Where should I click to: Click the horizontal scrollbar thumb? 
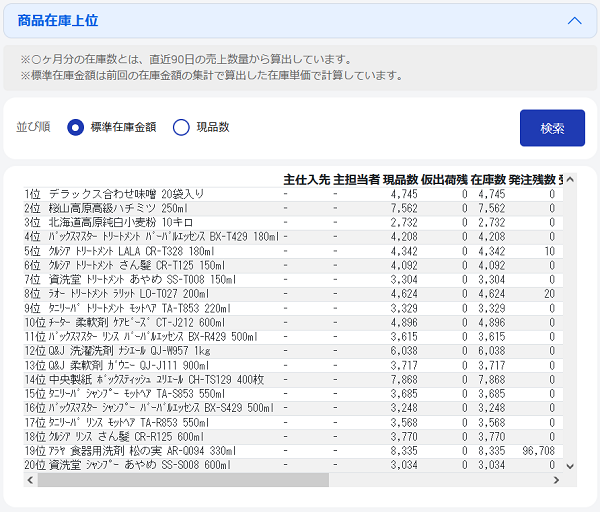183,480
